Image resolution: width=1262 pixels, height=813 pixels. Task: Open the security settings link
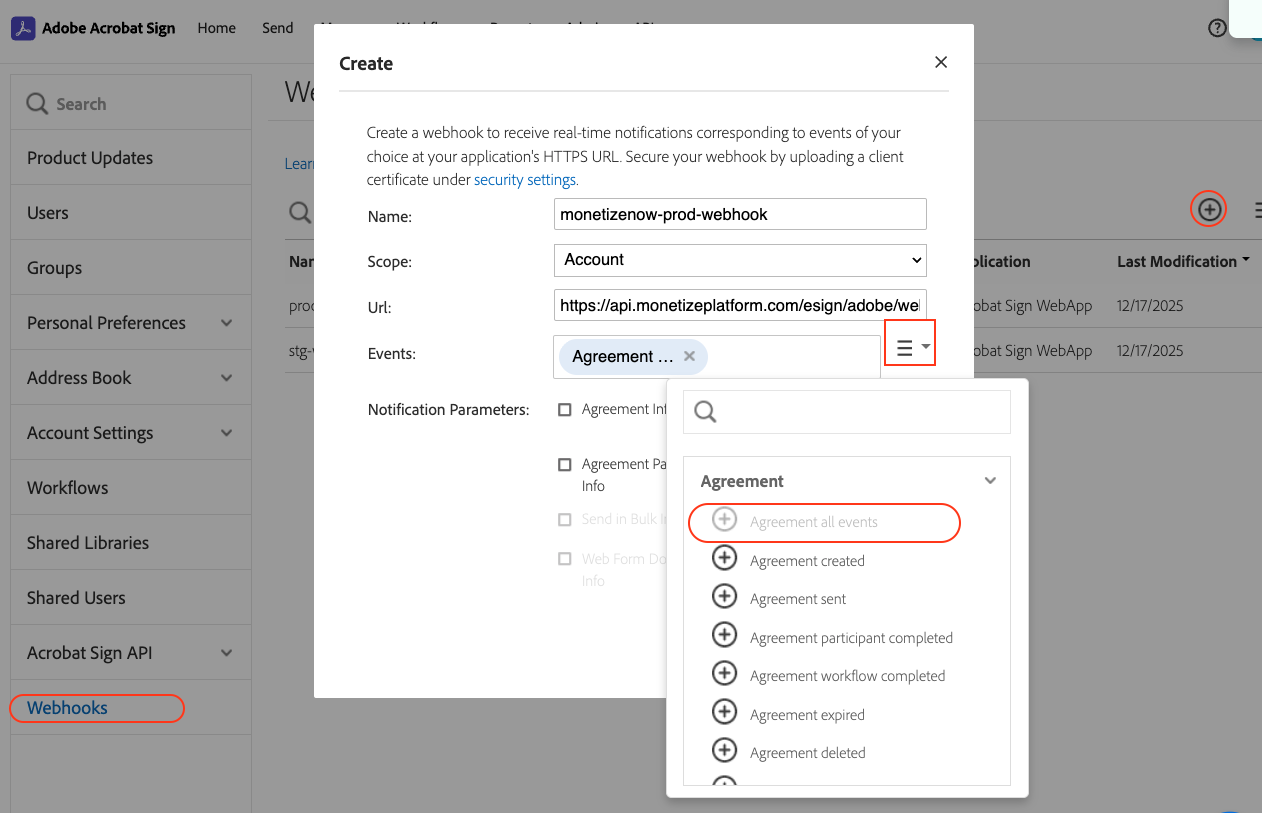click(526, 180)
